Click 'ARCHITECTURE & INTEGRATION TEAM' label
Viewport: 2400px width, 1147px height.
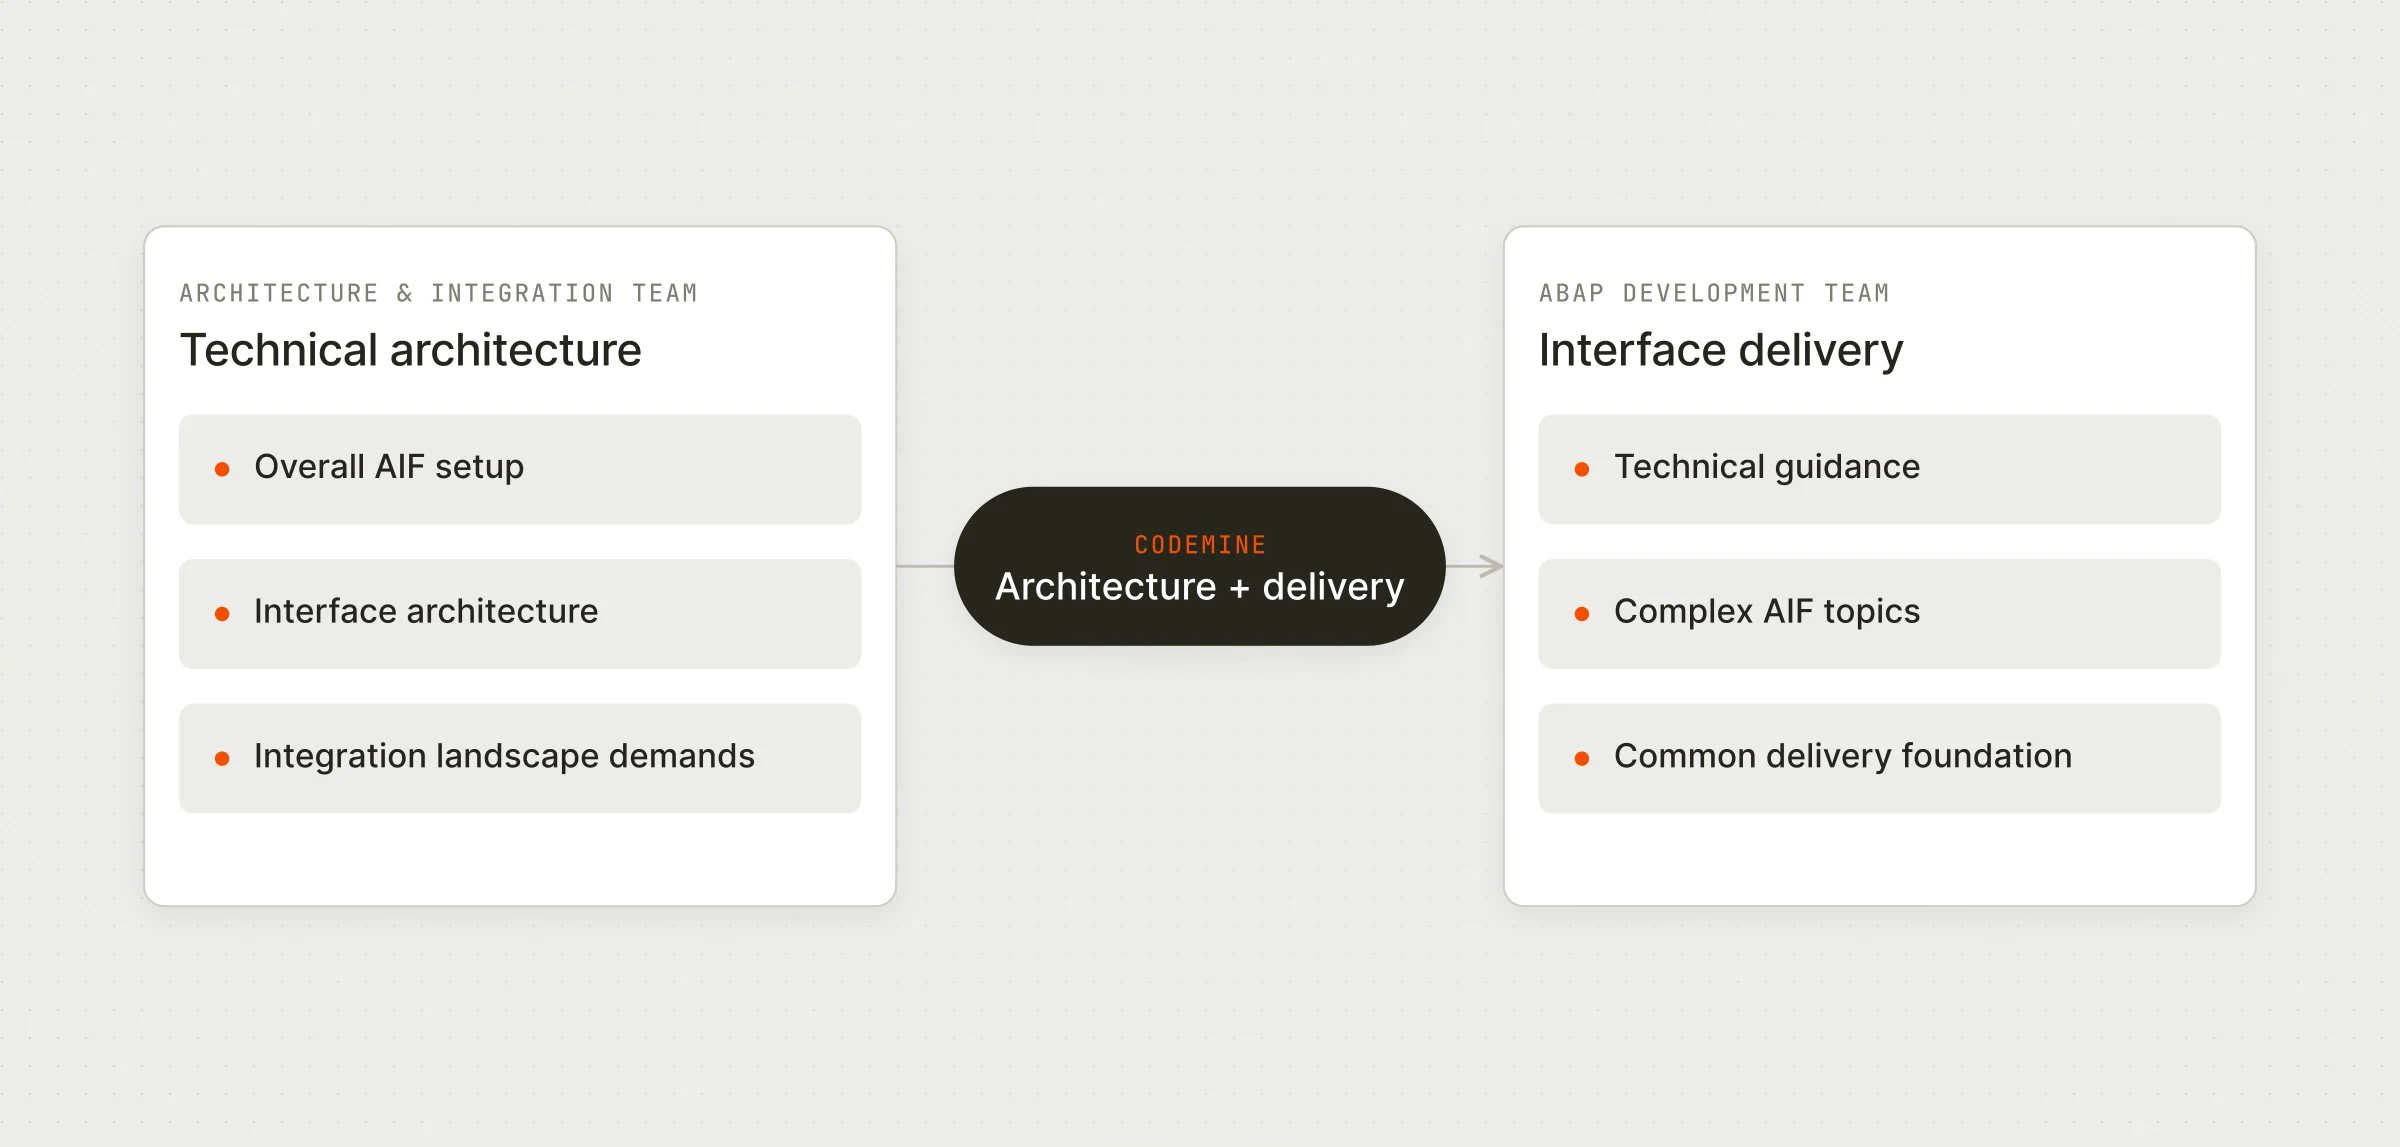tap(439, 293)
